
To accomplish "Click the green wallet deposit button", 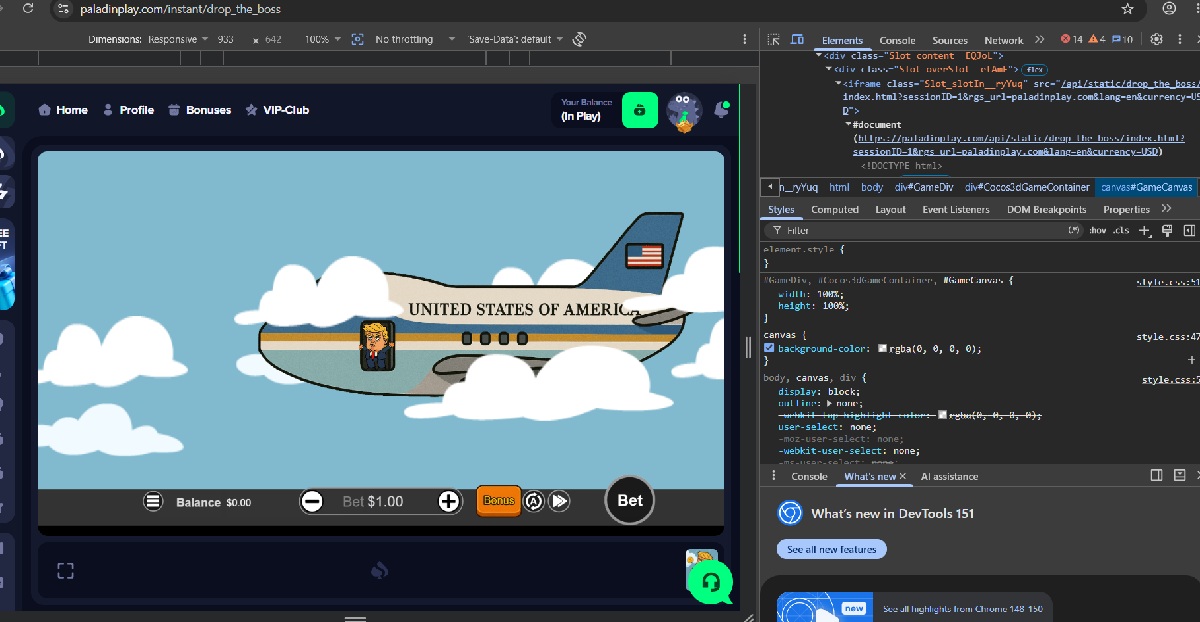I will pos(640,110).
